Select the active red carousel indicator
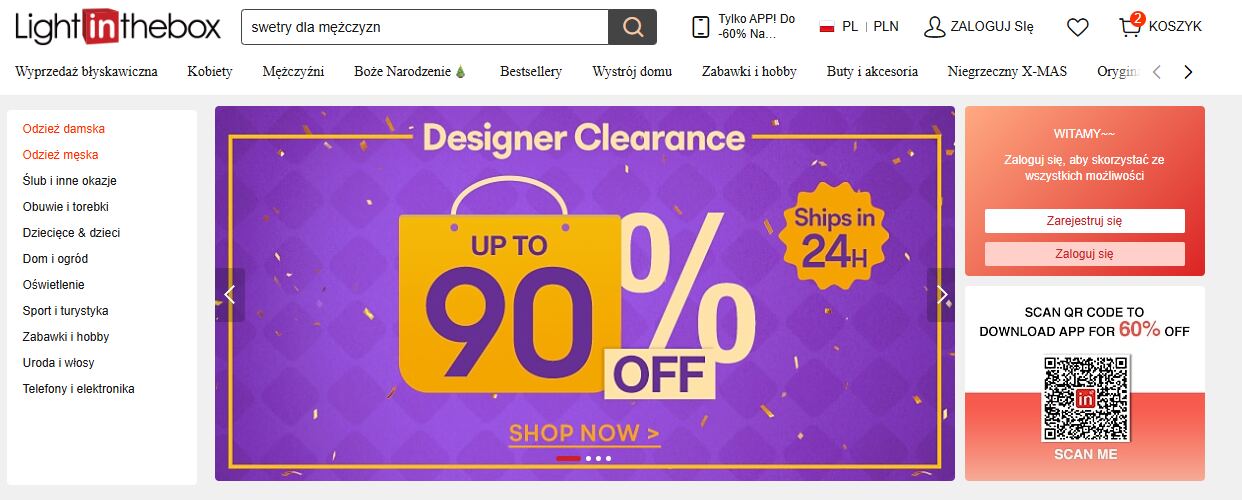 tap(568, 458)
